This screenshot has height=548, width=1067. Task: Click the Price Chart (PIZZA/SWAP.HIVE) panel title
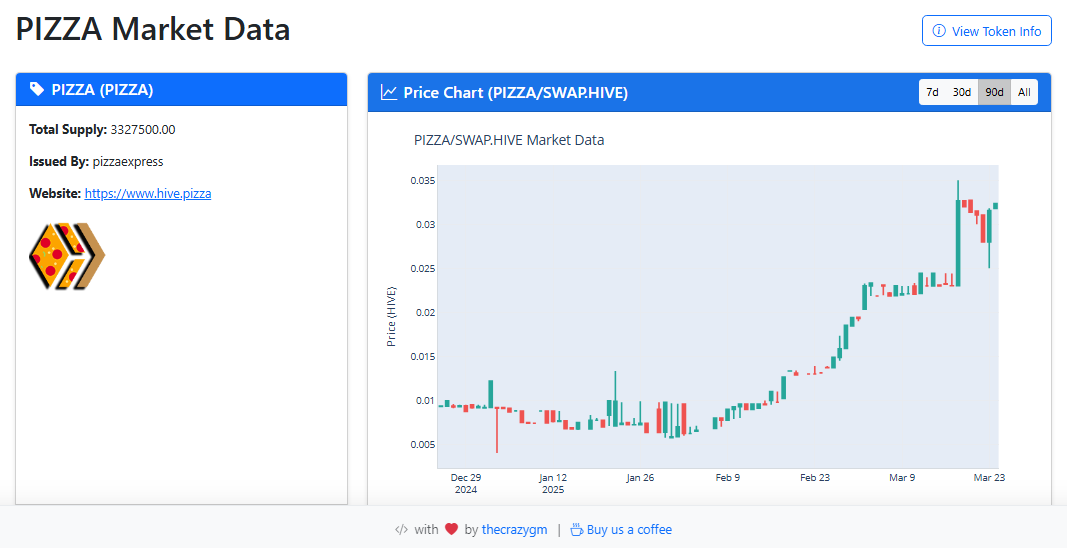515,92
